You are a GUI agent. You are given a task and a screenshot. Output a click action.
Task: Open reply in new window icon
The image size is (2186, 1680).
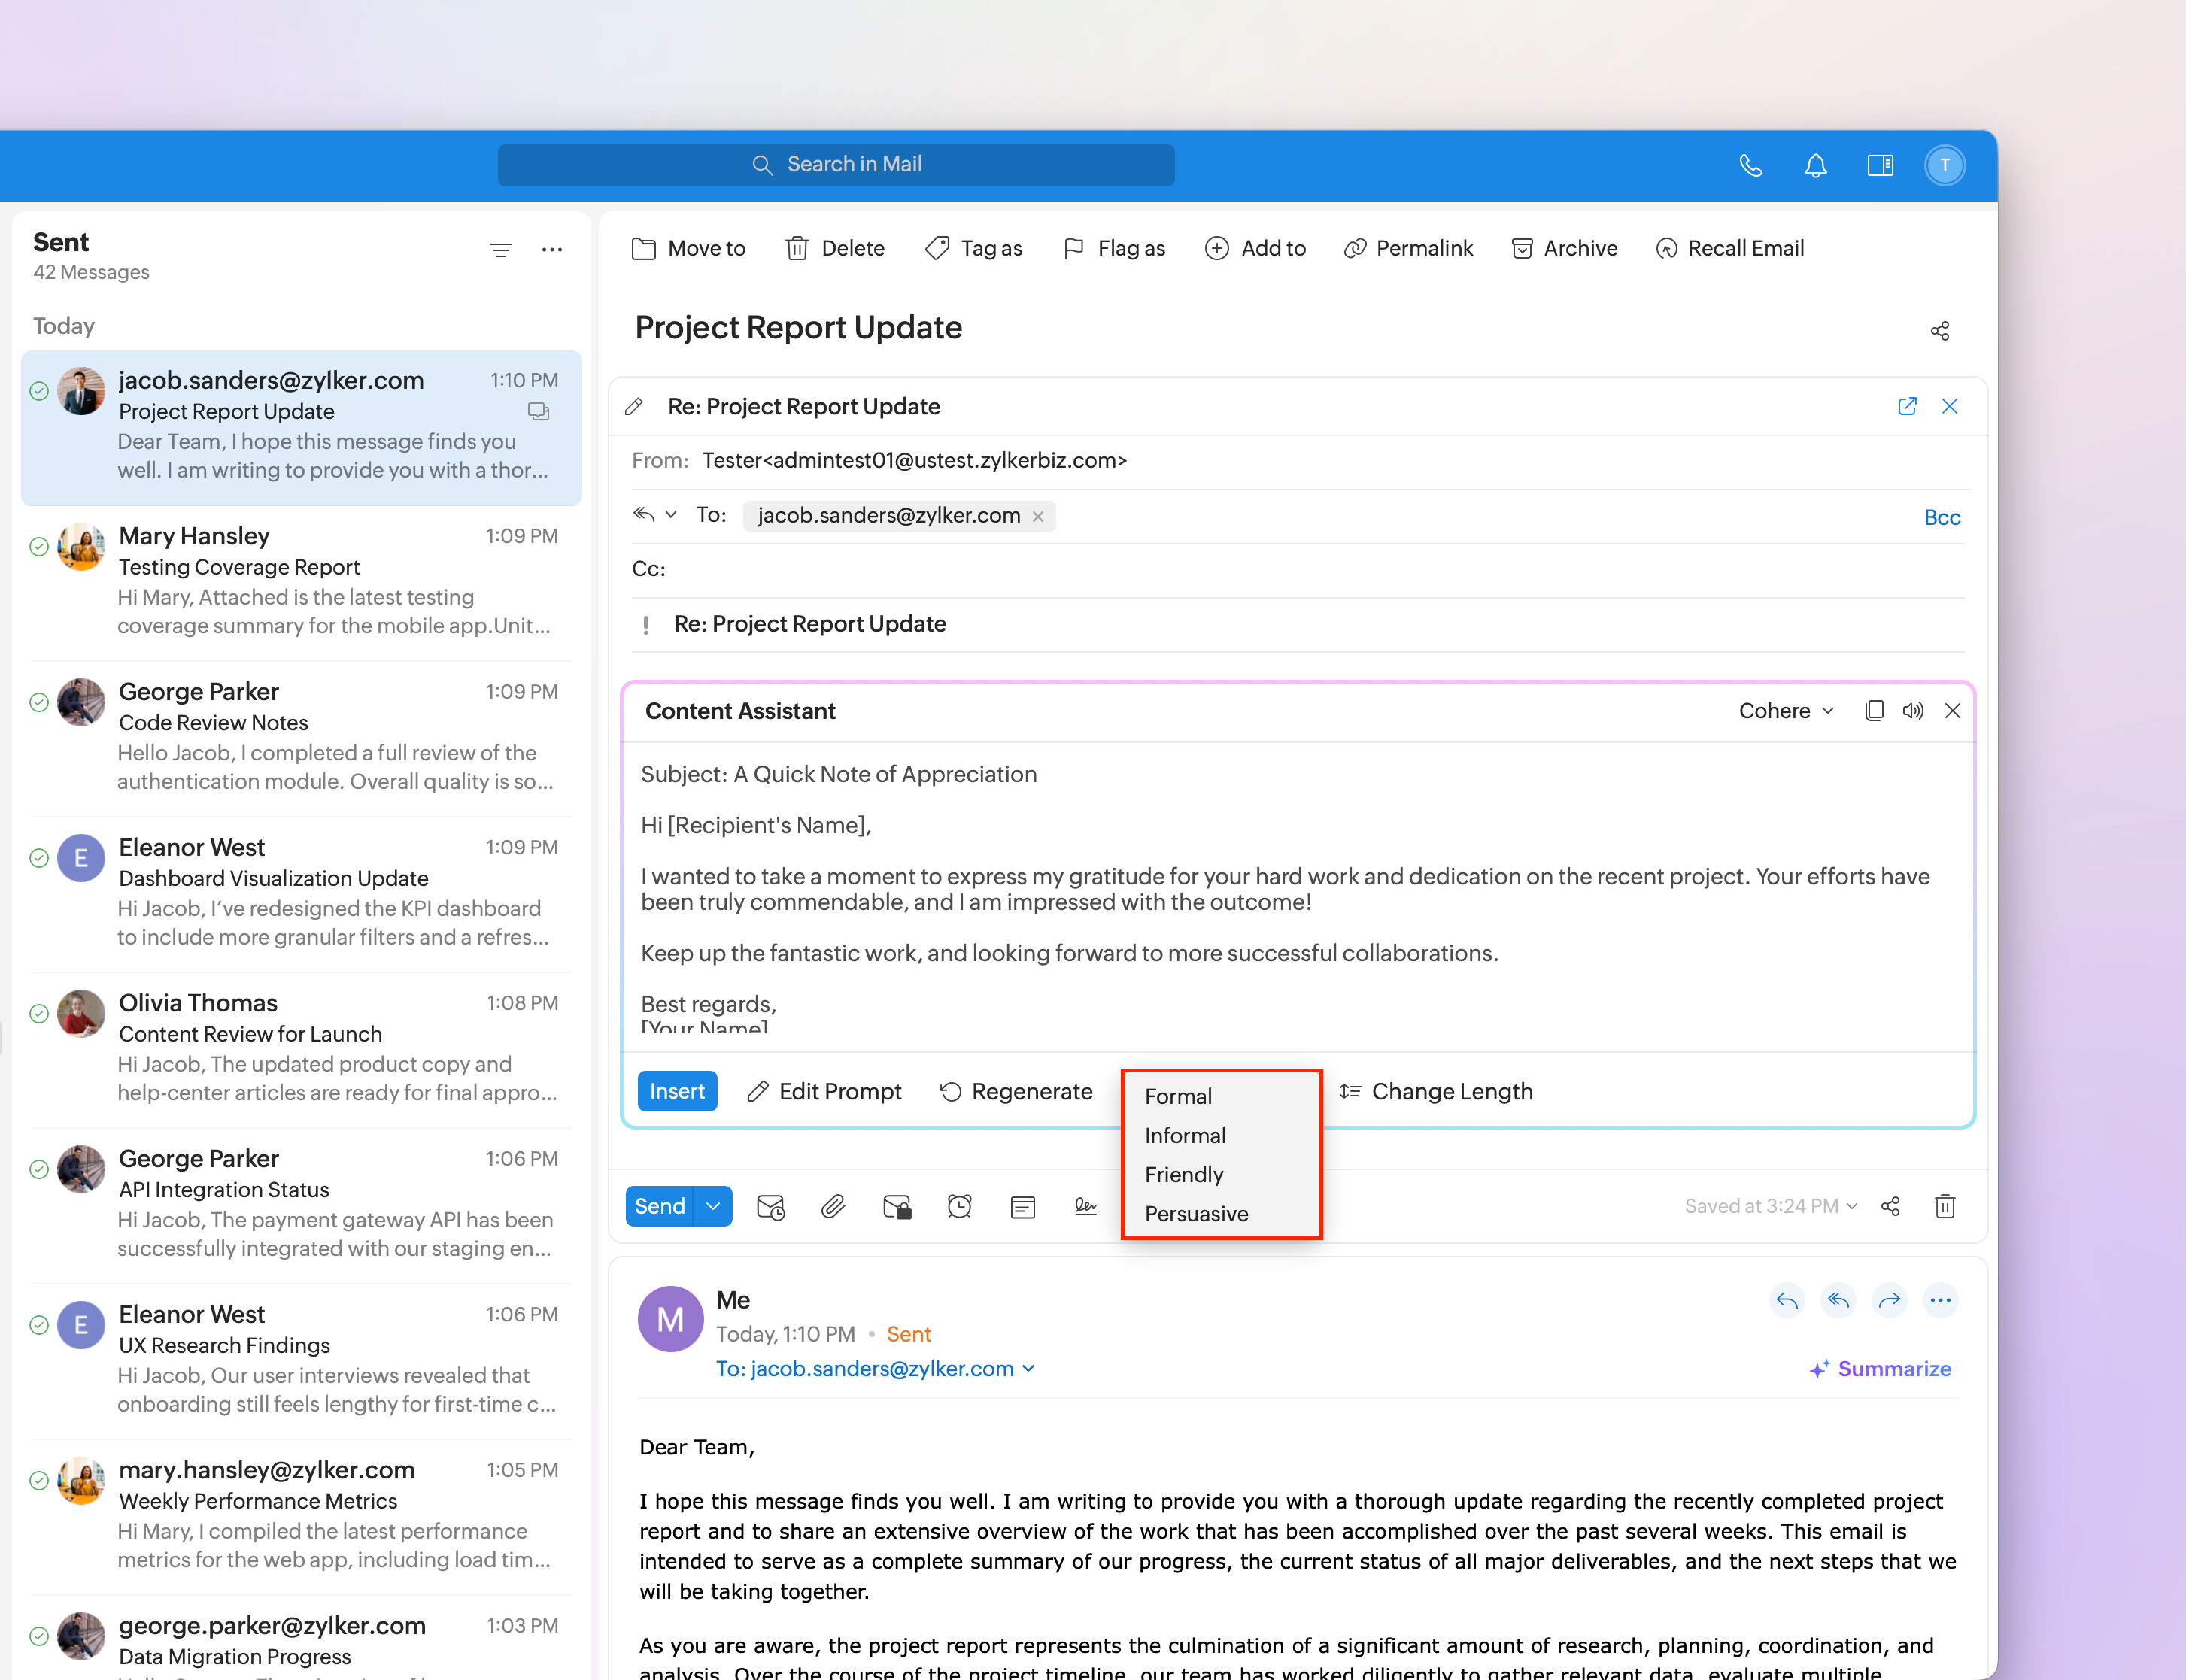(x=1907, y=406)
